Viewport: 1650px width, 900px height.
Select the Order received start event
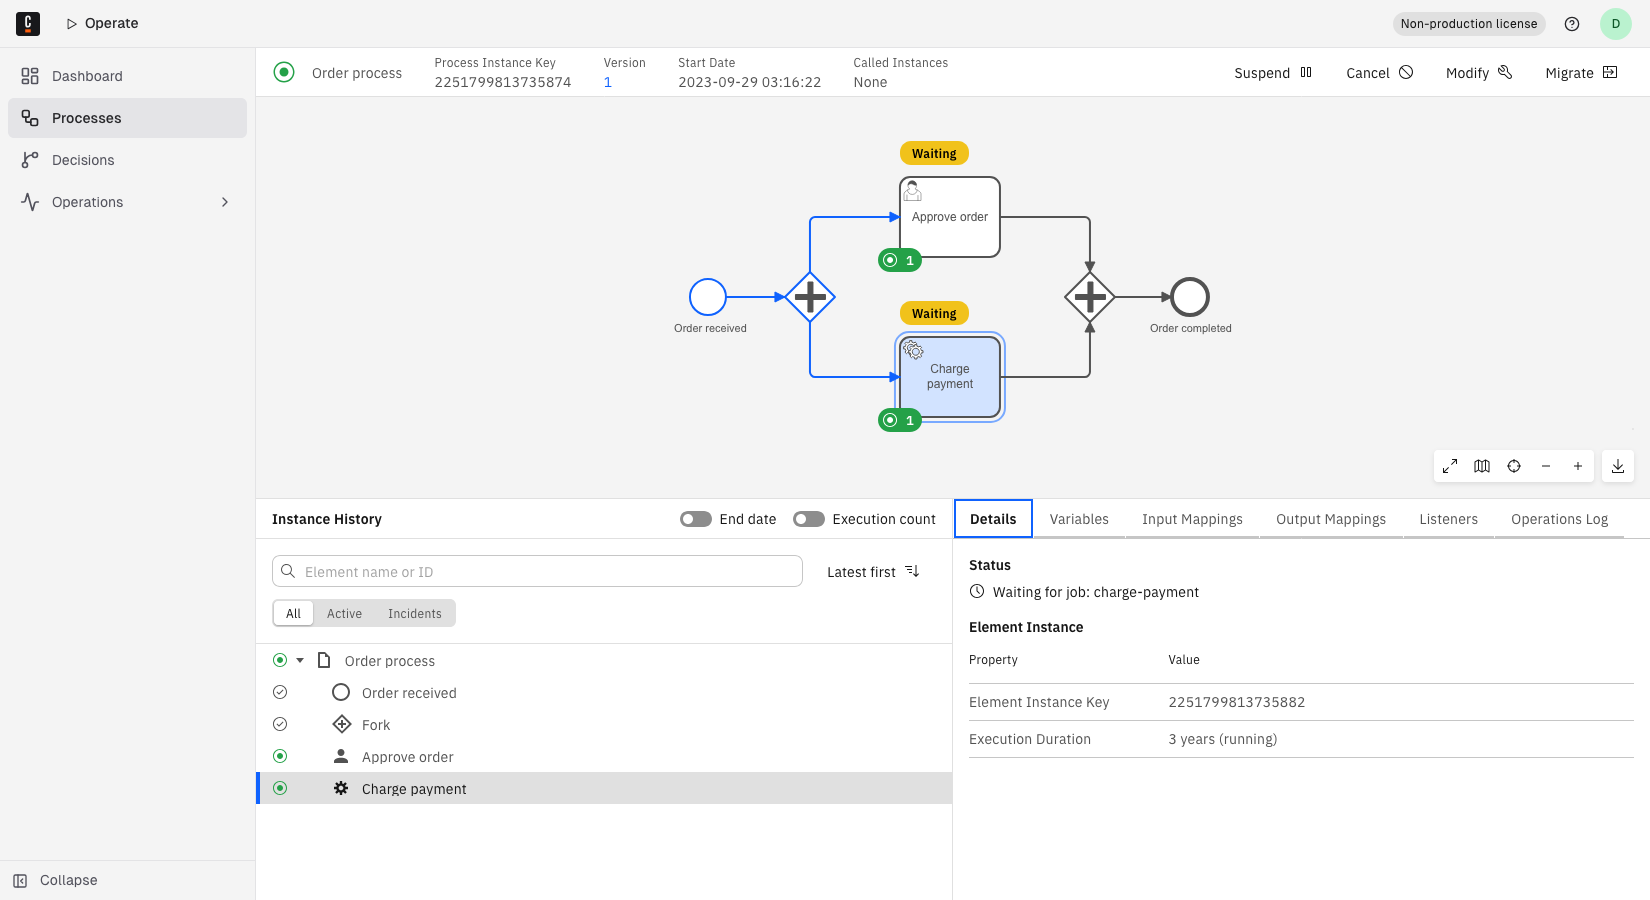pyautogui.click(x=708, y=297)
